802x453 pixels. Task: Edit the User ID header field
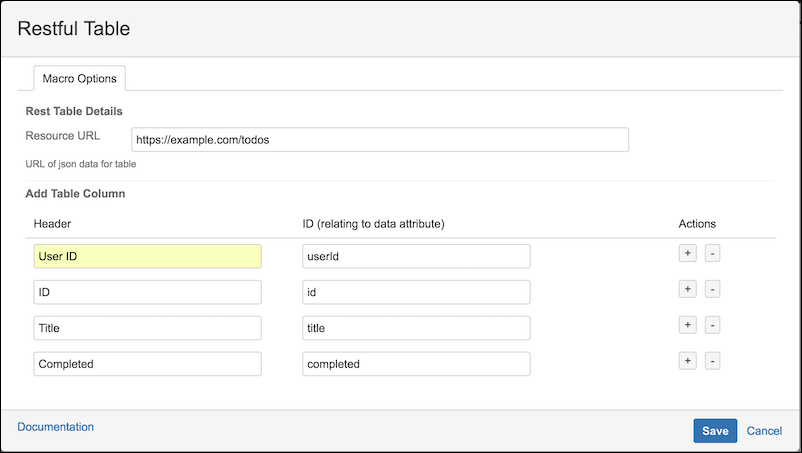coord(147,256)
